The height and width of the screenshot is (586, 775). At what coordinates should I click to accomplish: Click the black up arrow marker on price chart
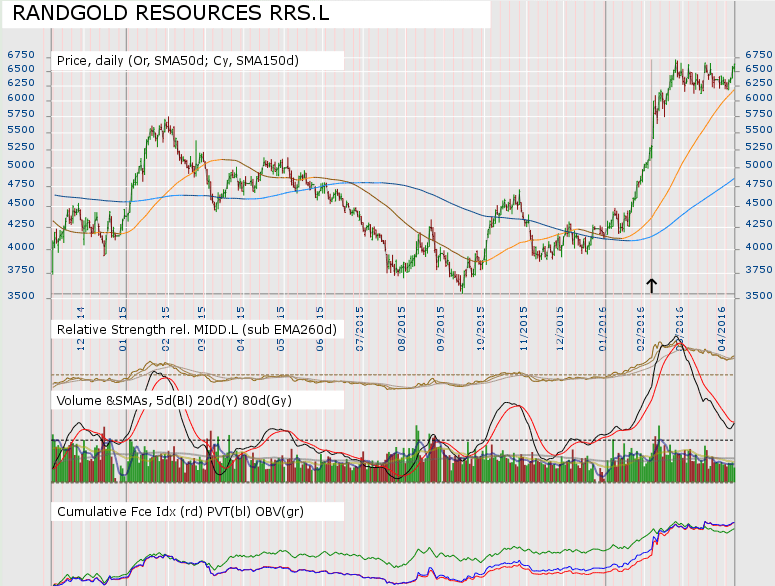coord(652,285)
